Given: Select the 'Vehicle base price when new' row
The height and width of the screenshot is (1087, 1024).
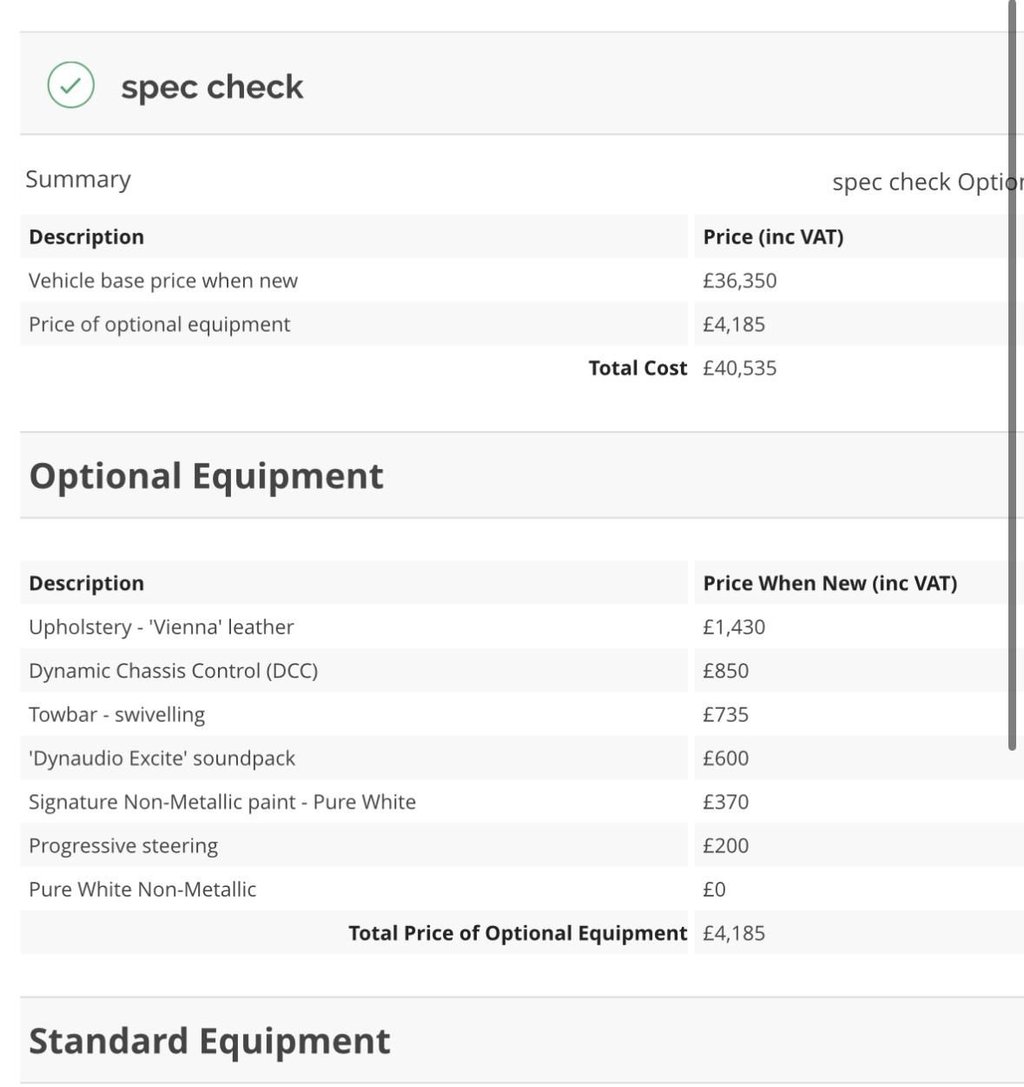Looking at the screenshot, I should (163, 281).
